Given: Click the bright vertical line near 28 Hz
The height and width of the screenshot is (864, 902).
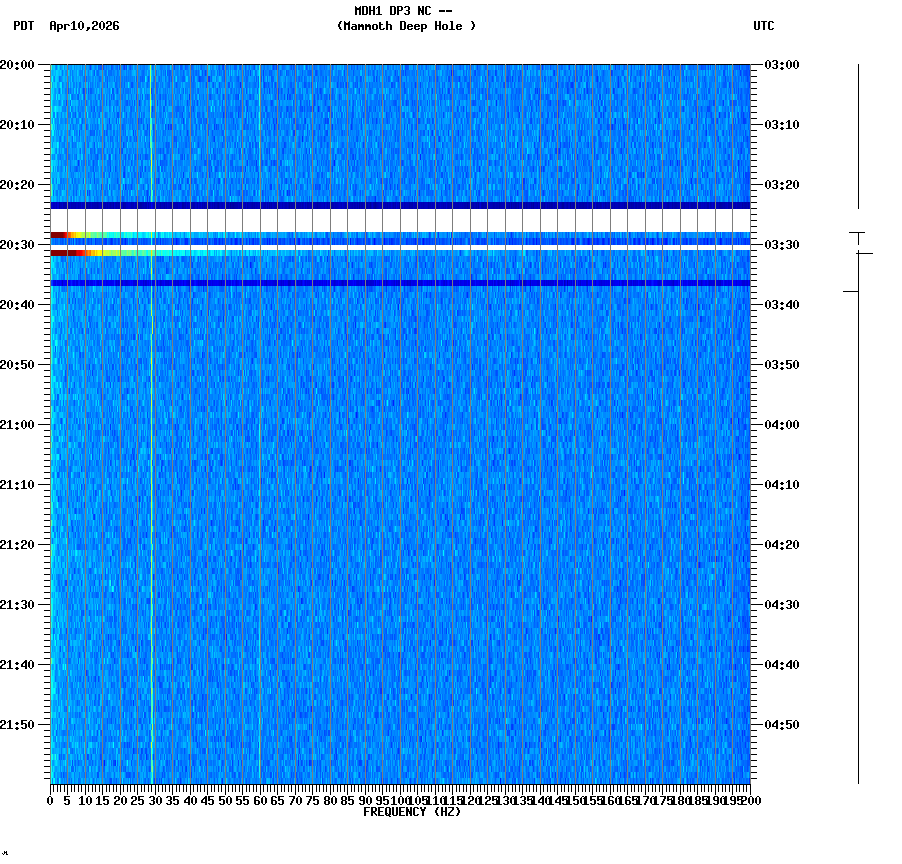Looking at the screenshot, I should [x=150, y=500].
